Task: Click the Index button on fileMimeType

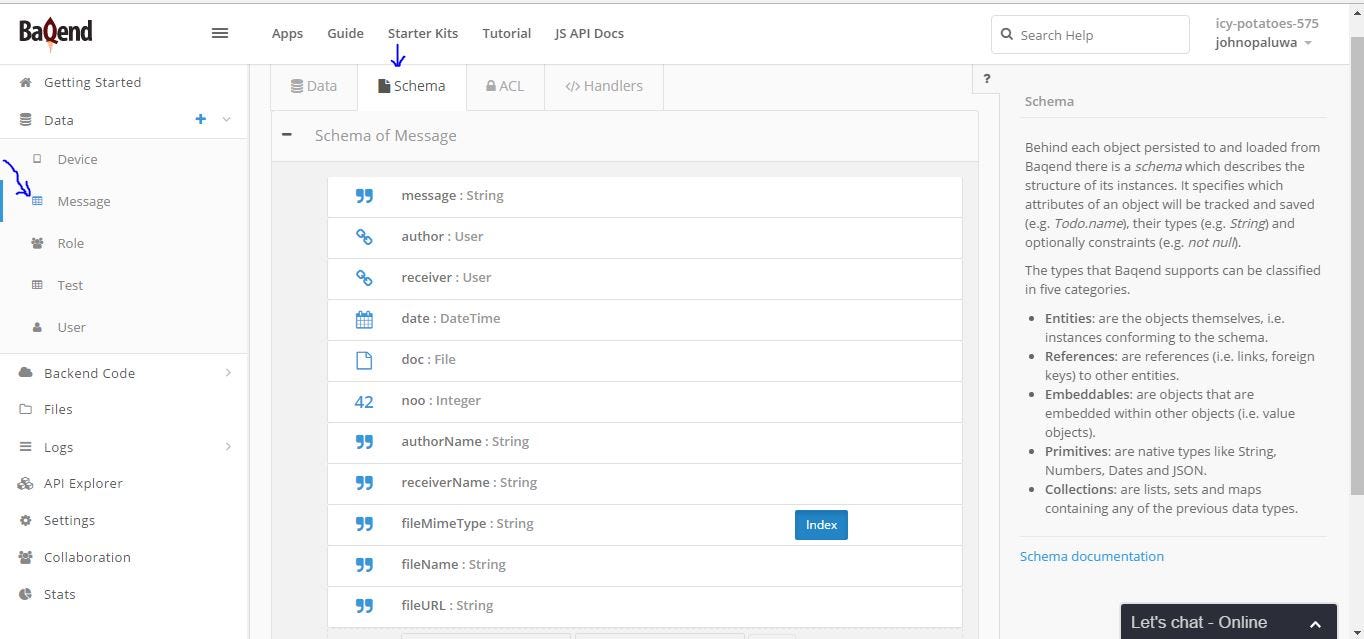Action: [820, 524]
